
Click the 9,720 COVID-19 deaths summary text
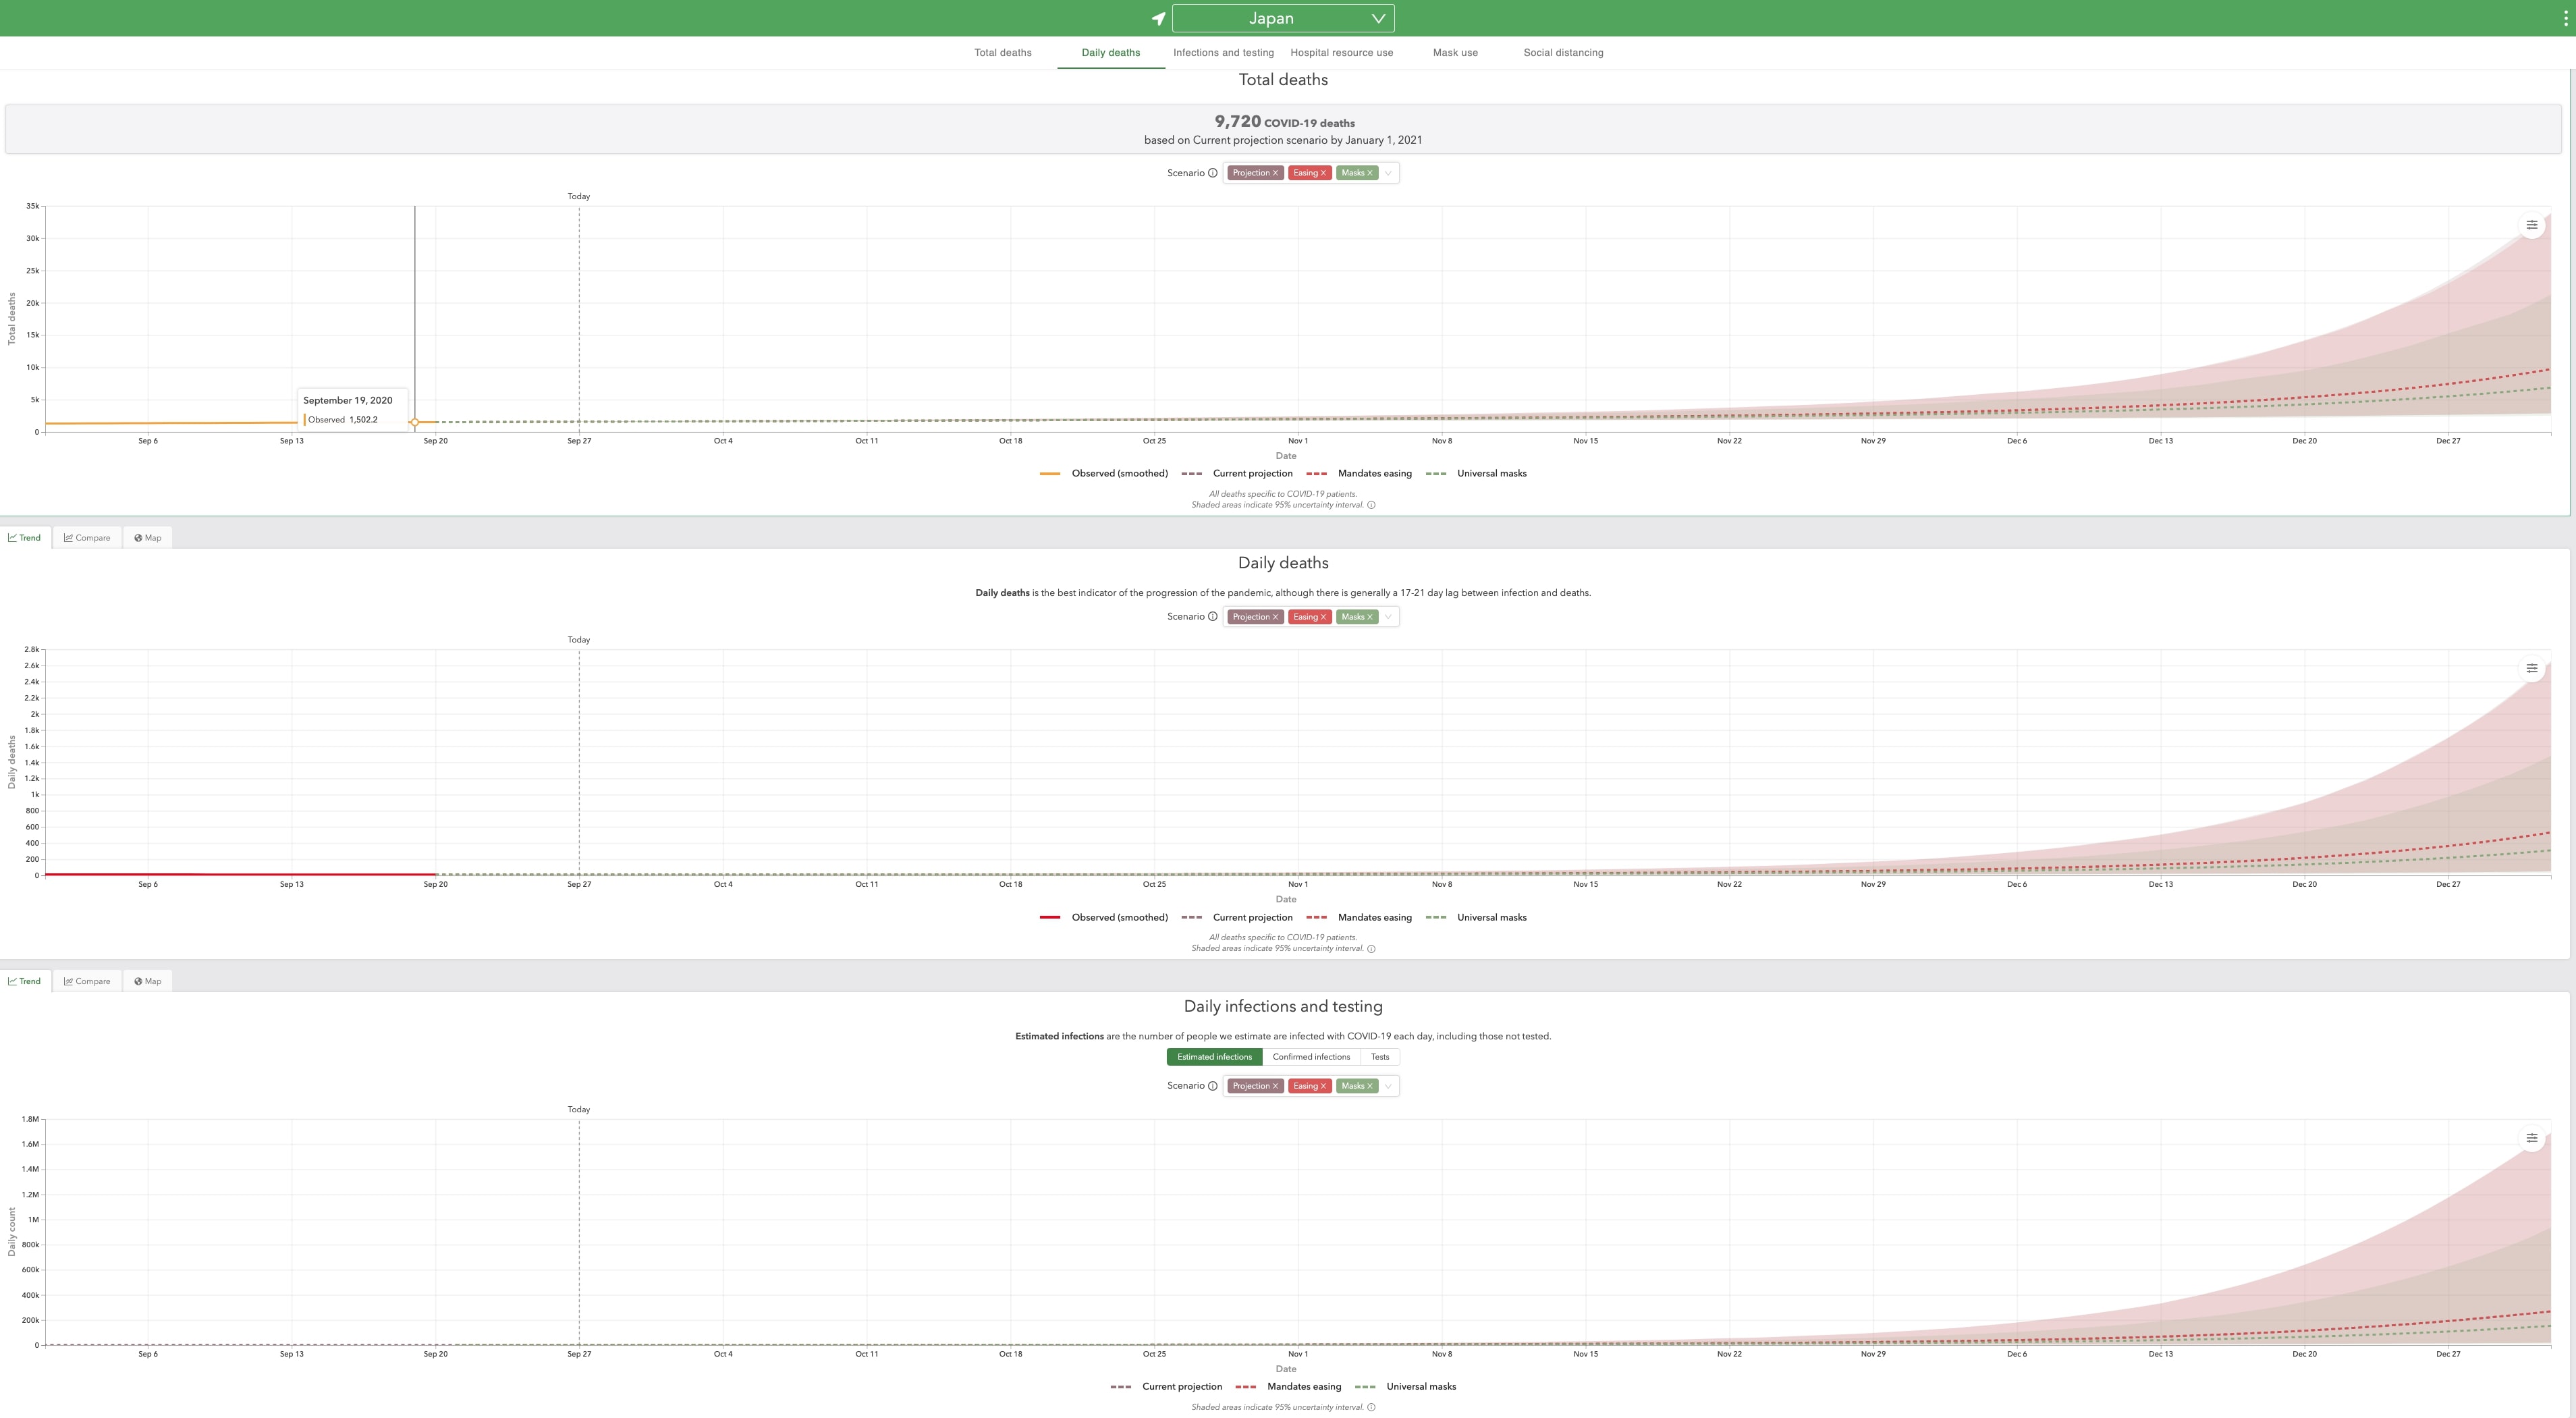[x=1284, y=122]
